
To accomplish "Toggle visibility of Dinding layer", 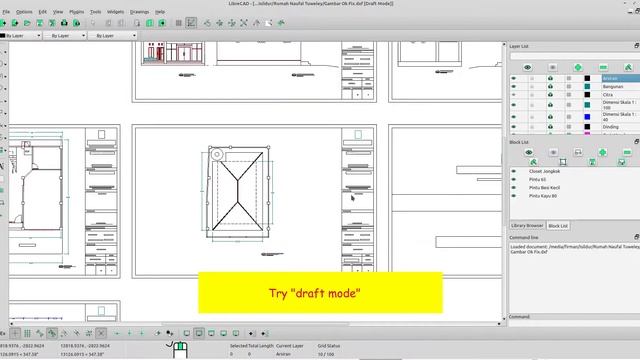I will [x=513, y=127].
